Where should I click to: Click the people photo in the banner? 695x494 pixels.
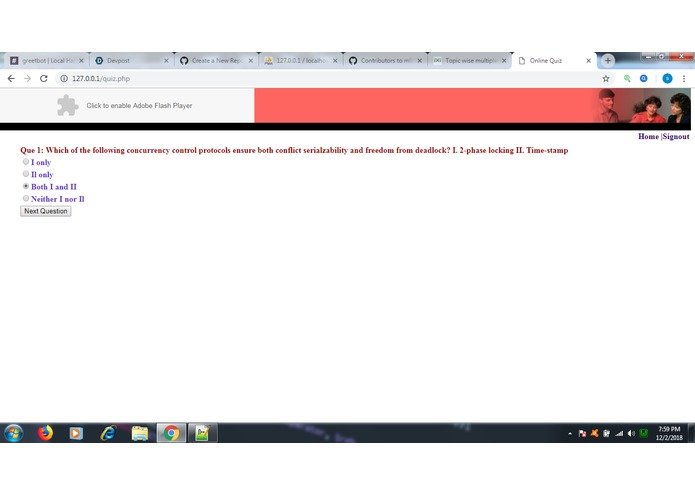pyautogui.click(x=642, y=105)
